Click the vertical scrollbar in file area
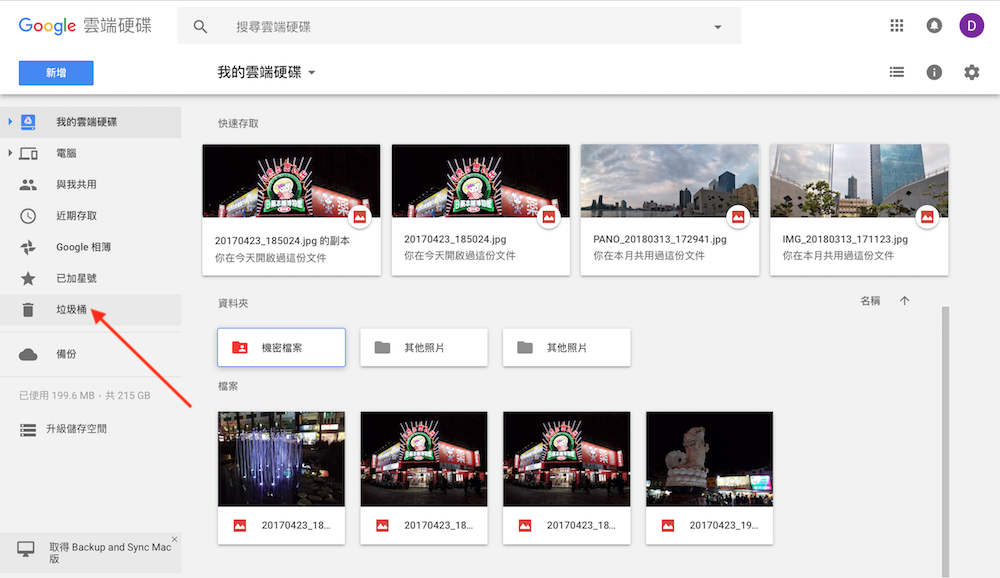This screenshot has height=578, width=1000. (945, 430)
